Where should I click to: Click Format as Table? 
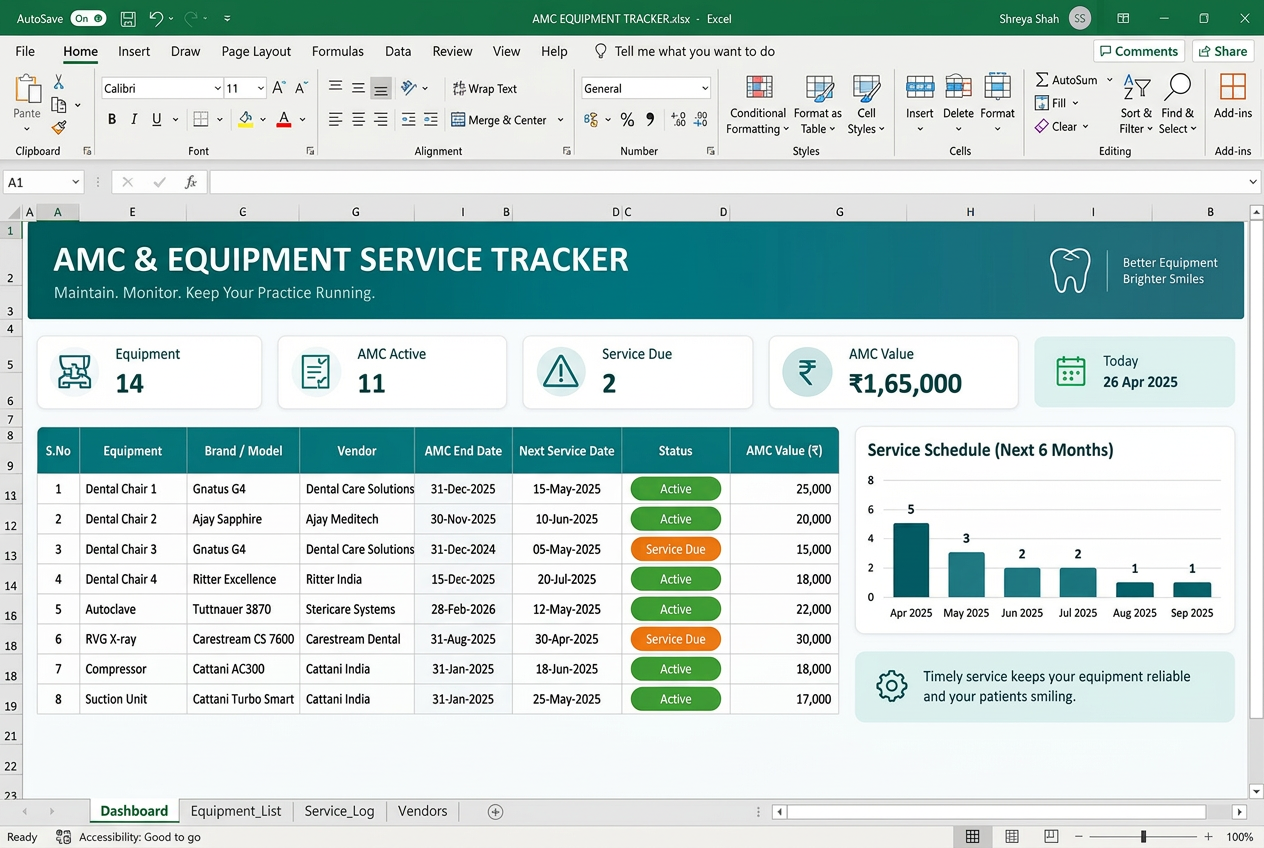point(818,105)
